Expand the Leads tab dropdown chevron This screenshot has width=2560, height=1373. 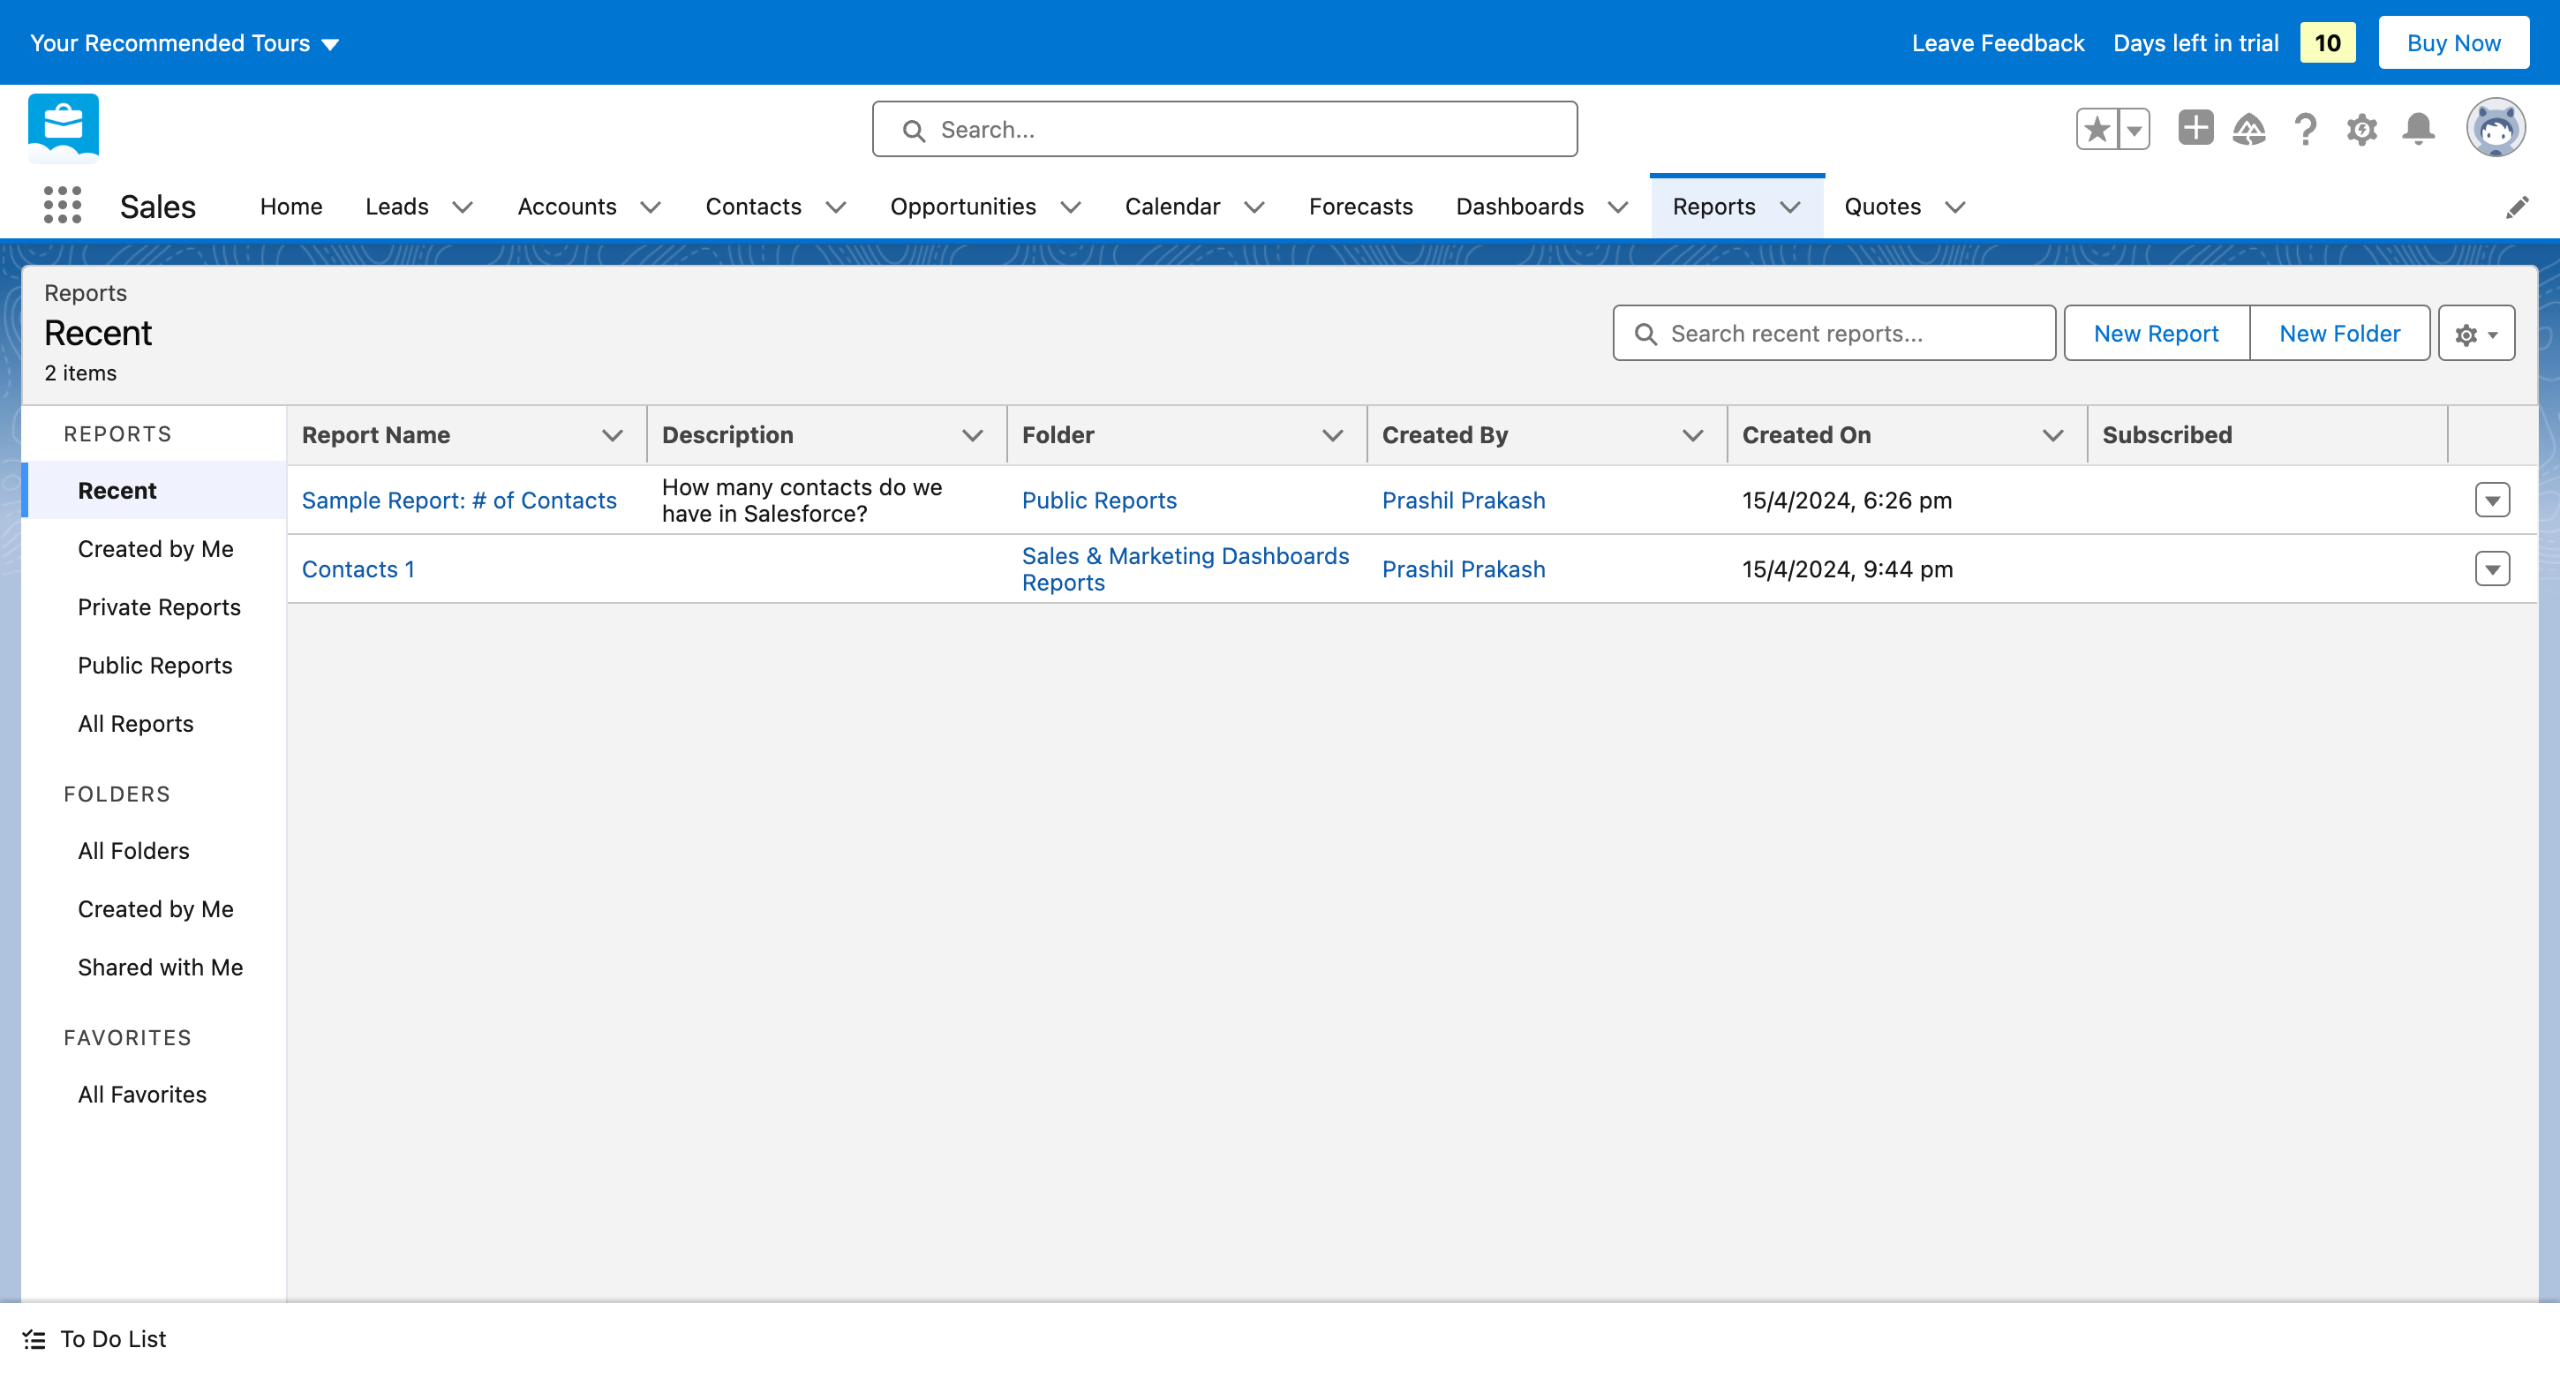click(x=462, y=207)
